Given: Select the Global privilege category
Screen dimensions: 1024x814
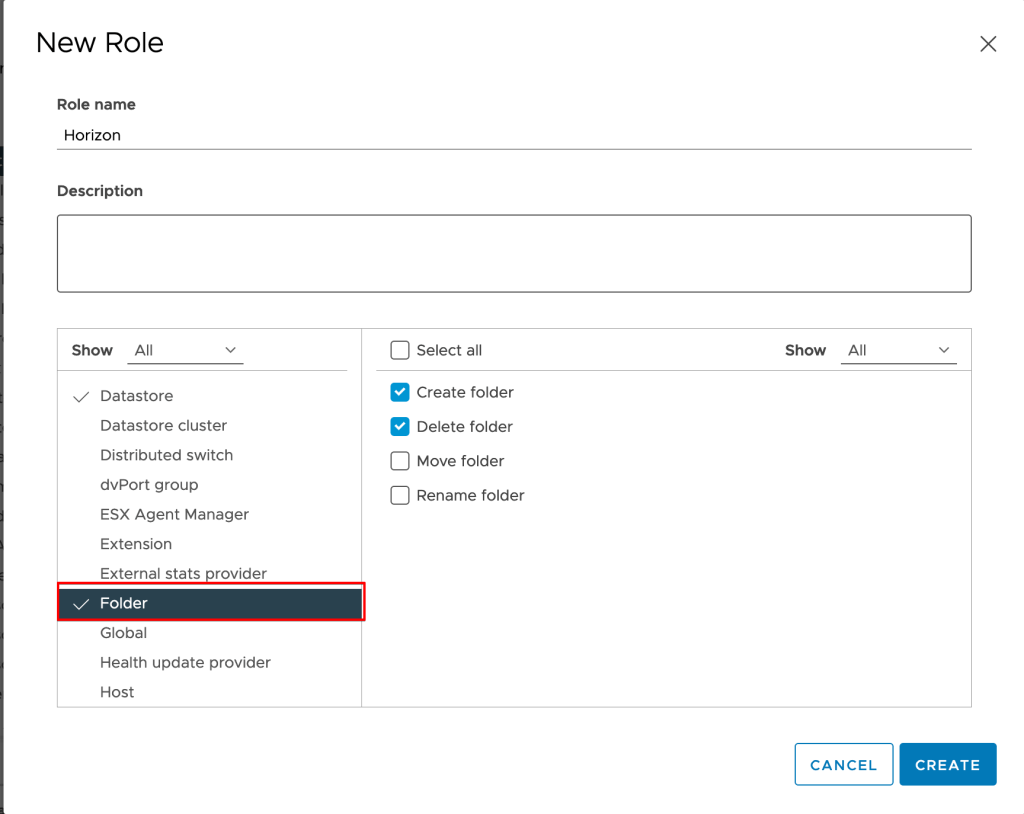Looking at the screenshot, I should [123, 633].
